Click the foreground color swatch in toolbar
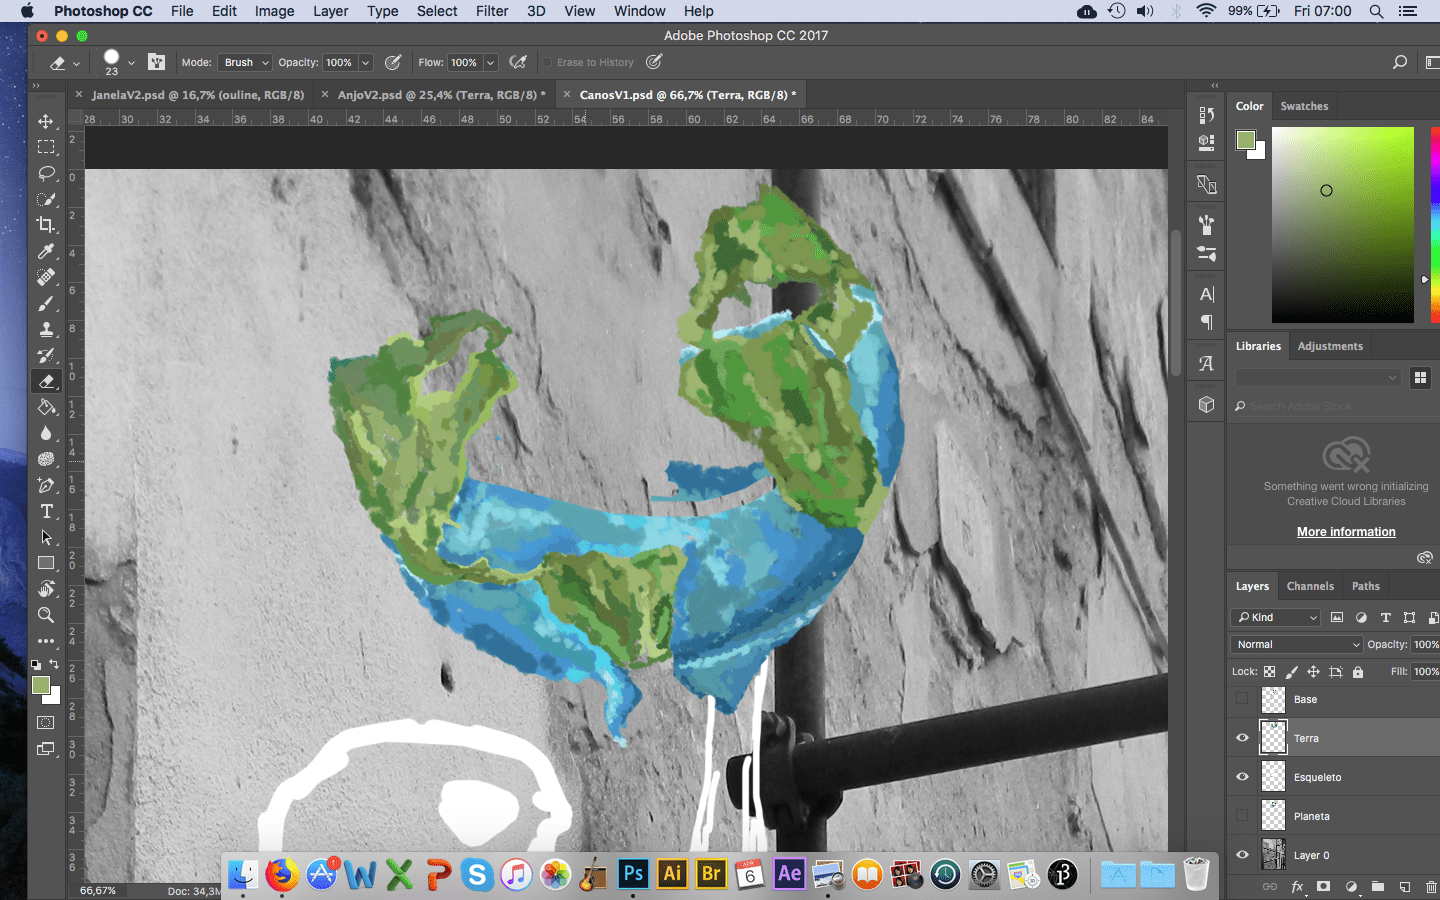This screenshot has width=1440, height=900. [41, 685]
